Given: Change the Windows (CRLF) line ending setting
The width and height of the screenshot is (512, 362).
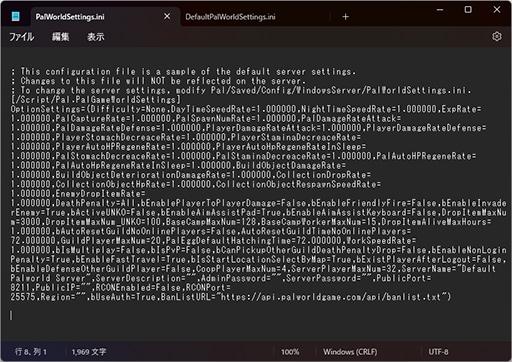Looking at the screenshot, I should tap(350, 352).
